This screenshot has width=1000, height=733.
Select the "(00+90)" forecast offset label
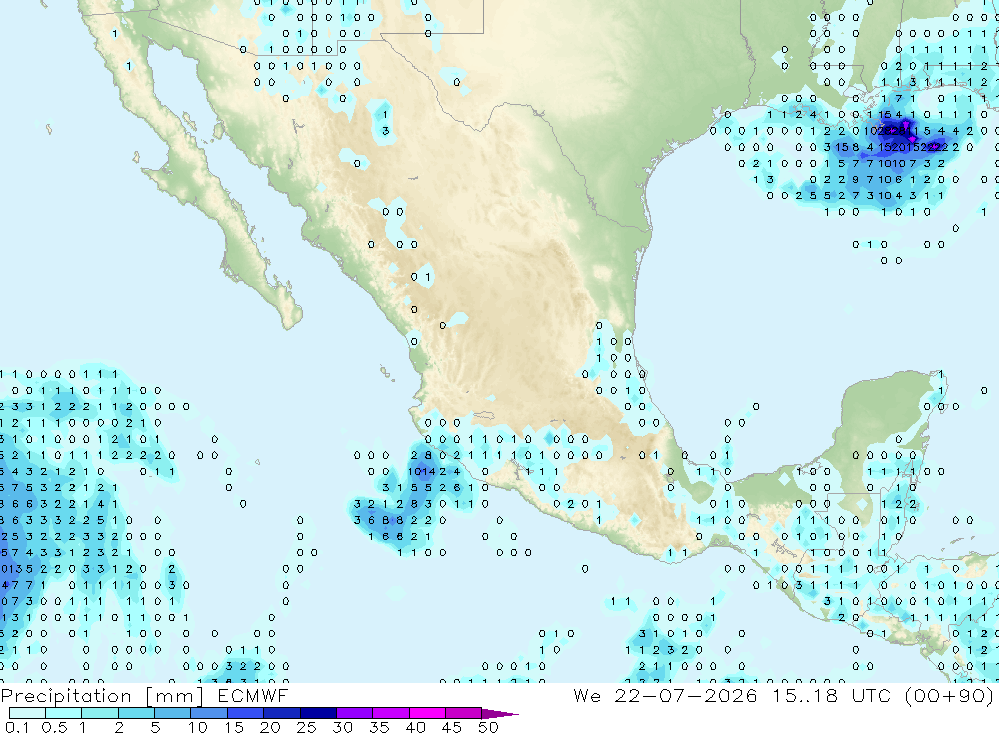950,695
